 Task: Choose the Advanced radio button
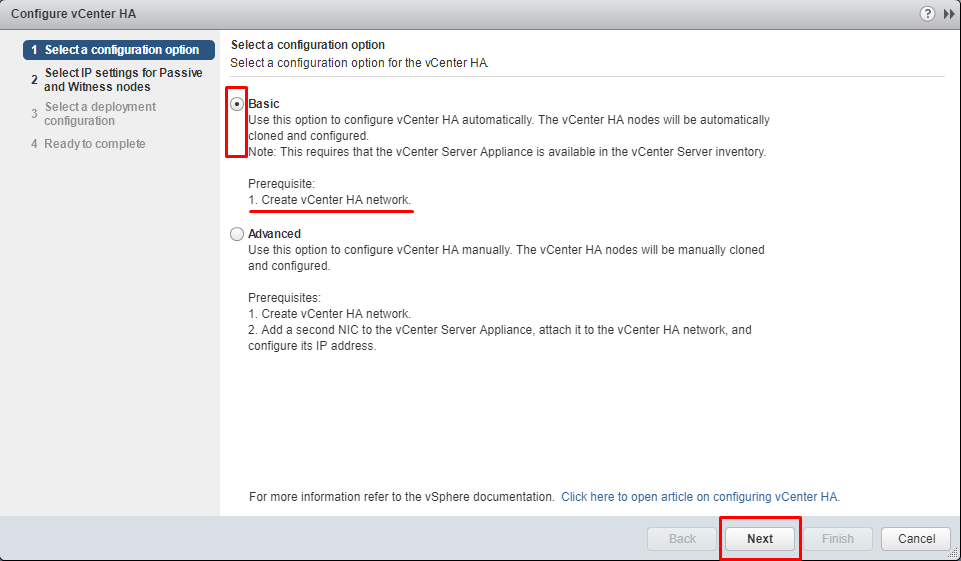click(x=237, y=234)
